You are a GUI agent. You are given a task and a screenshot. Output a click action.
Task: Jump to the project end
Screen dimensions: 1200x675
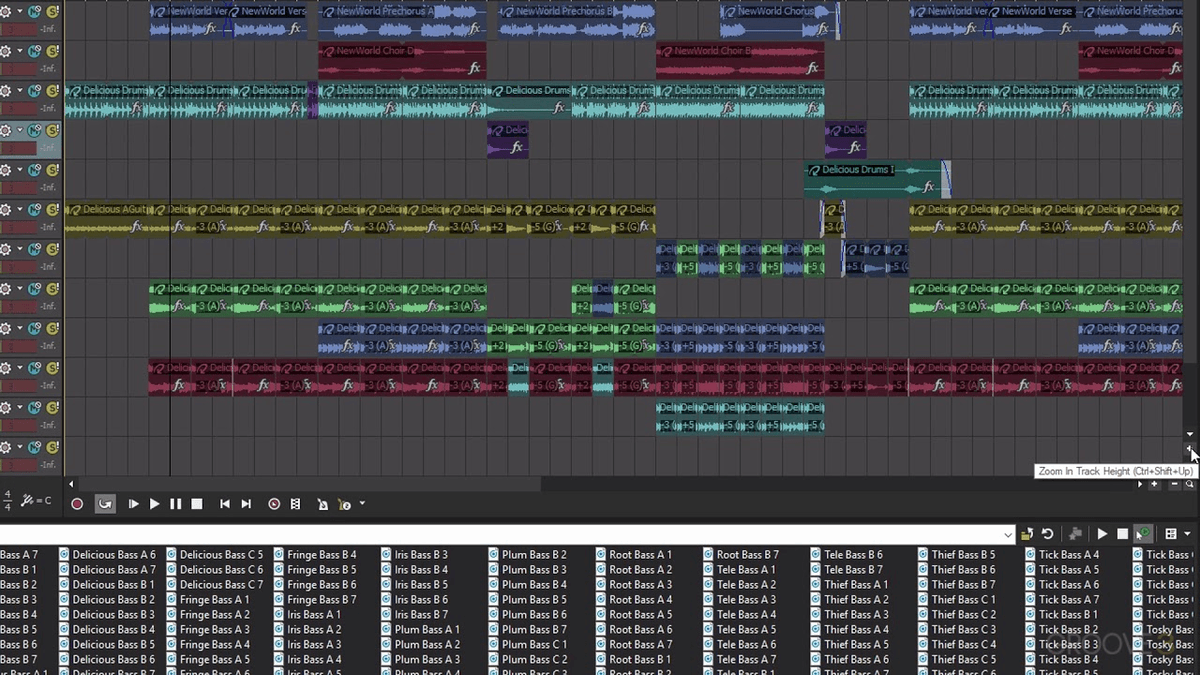246,505
